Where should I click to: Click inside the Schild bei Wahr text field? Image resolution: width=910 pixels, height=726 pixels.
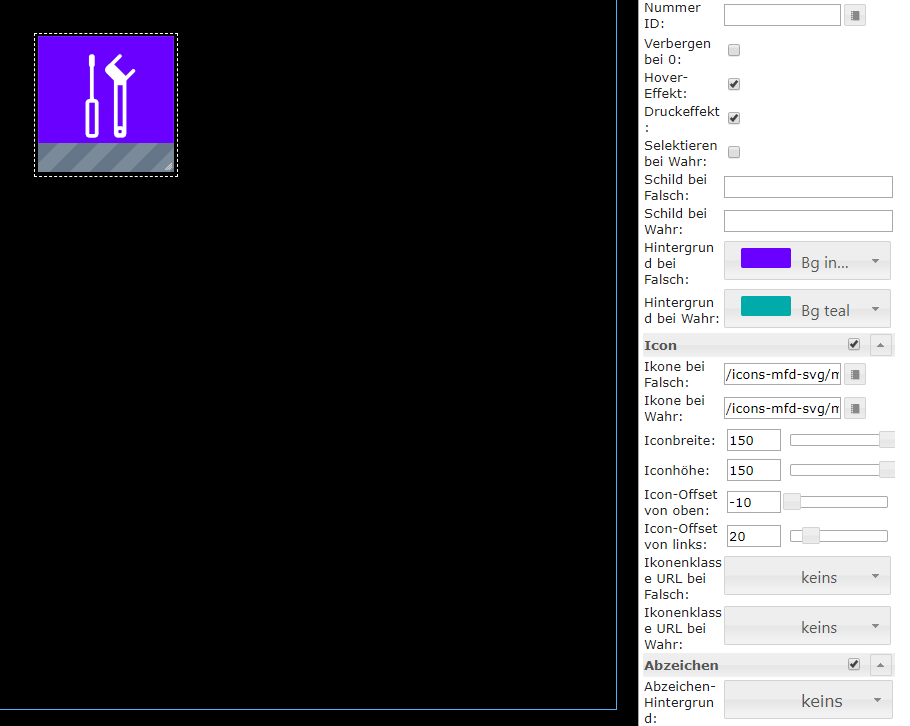pos(807,220)
